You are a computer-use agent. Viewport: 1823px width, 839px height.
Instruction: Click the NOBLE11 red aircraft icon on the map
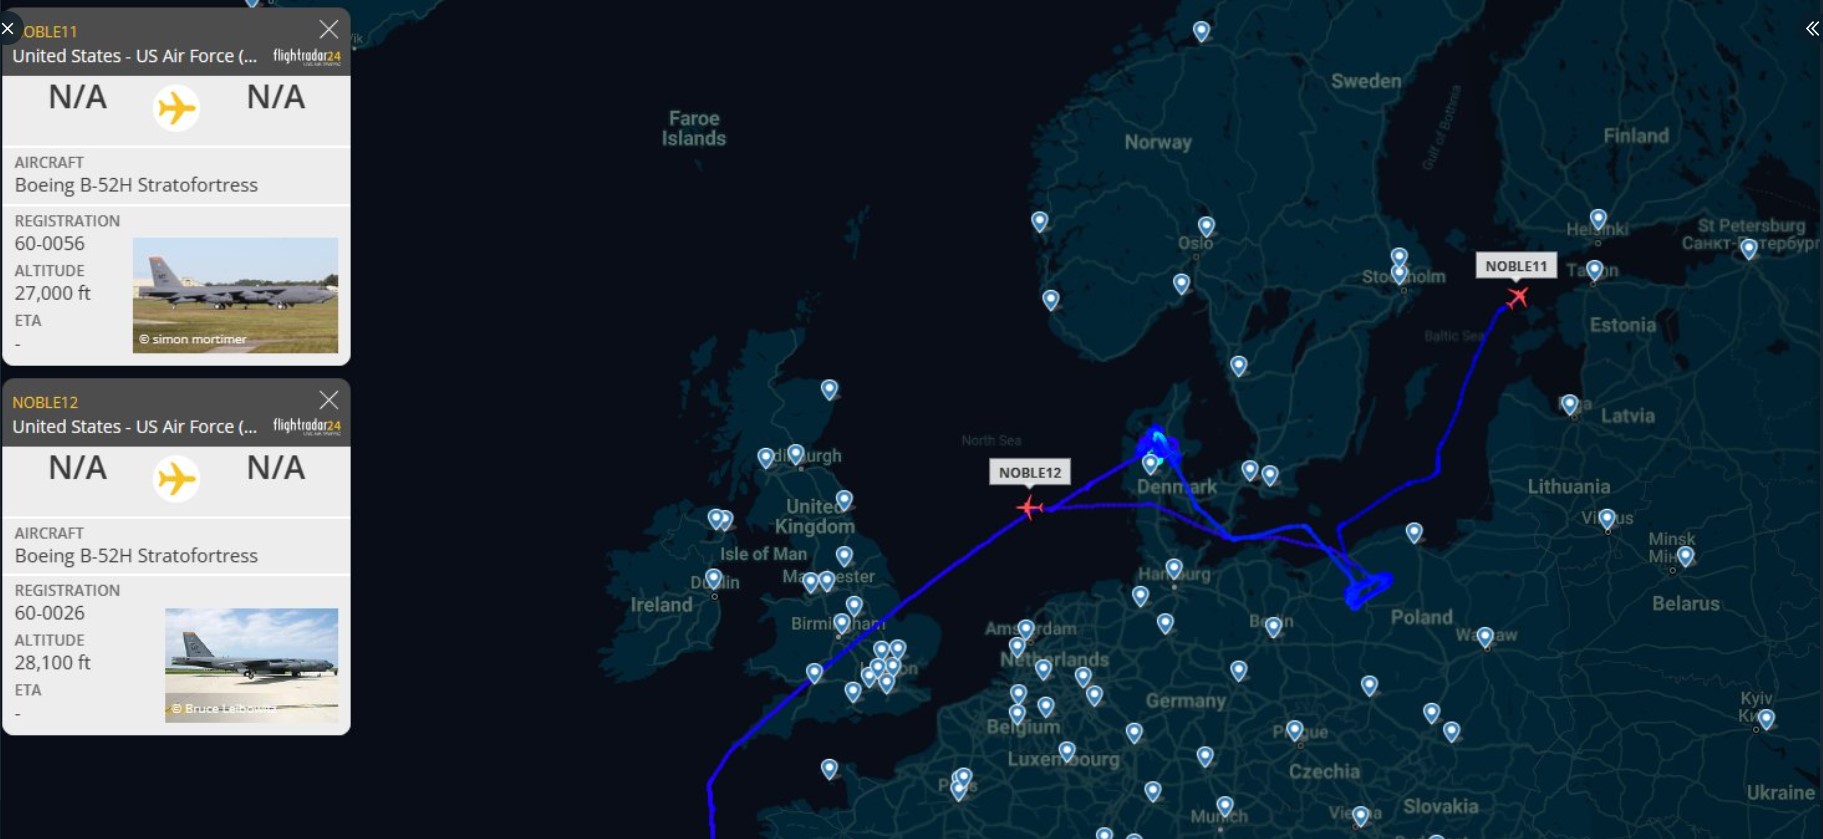1518,297
